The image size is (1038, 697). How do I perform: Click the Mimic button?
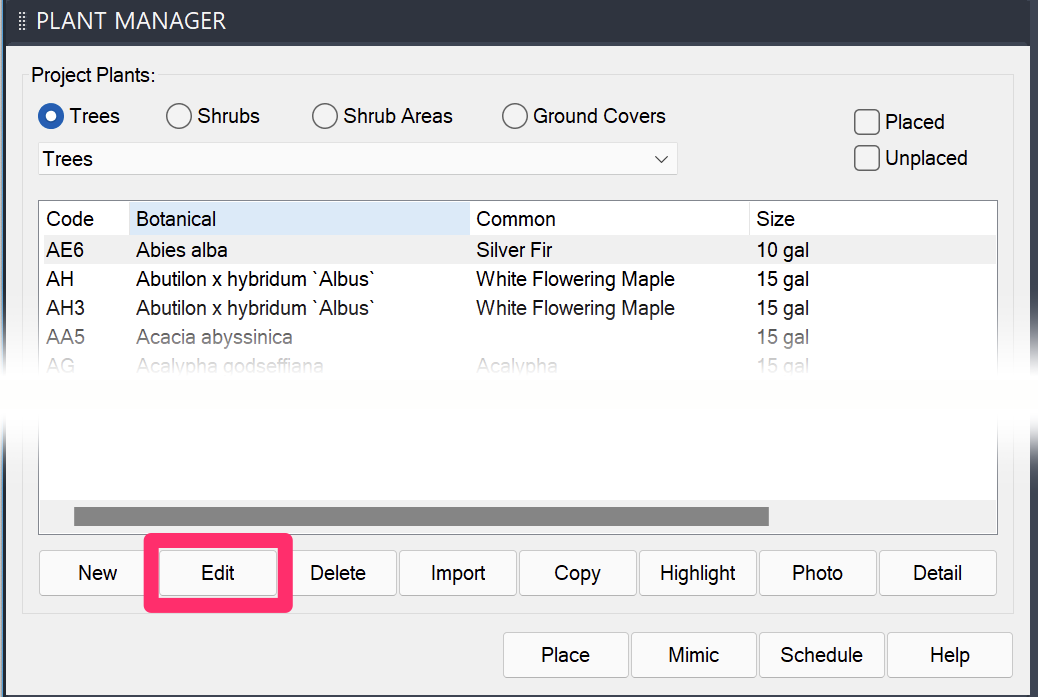pyautogui.click(x=694, y=655)
